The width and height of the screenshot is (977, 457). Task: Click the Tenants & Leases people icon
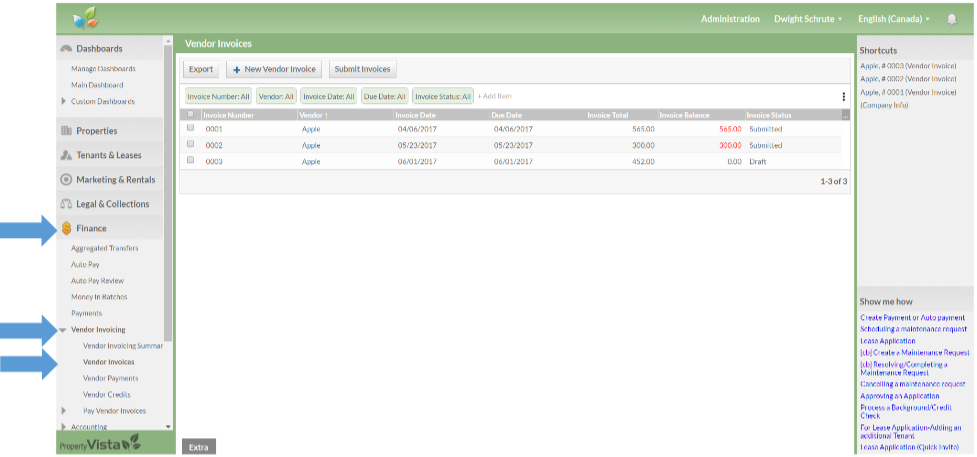(66, 156)
